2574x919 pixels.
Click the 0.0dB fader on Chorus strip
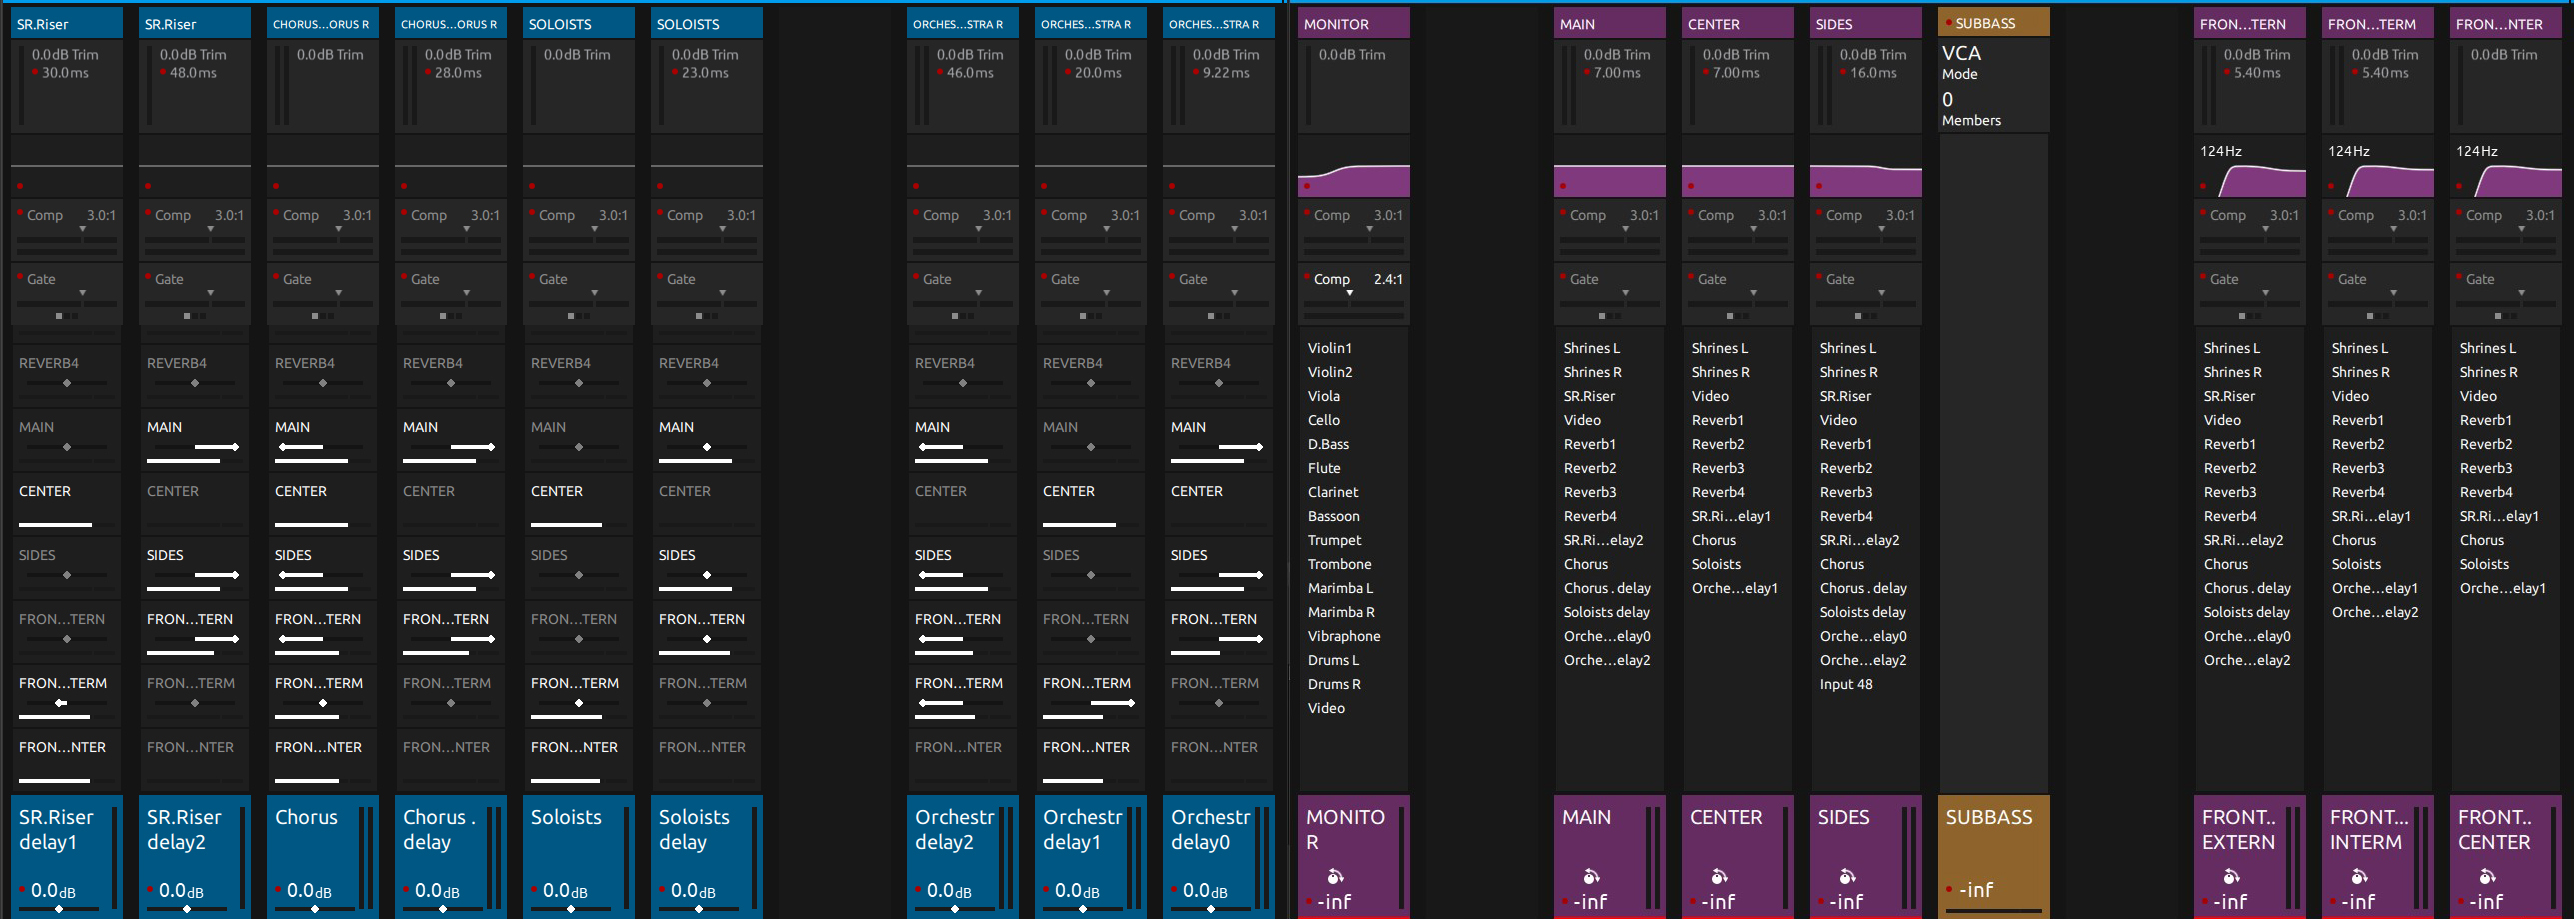(309, 890)
